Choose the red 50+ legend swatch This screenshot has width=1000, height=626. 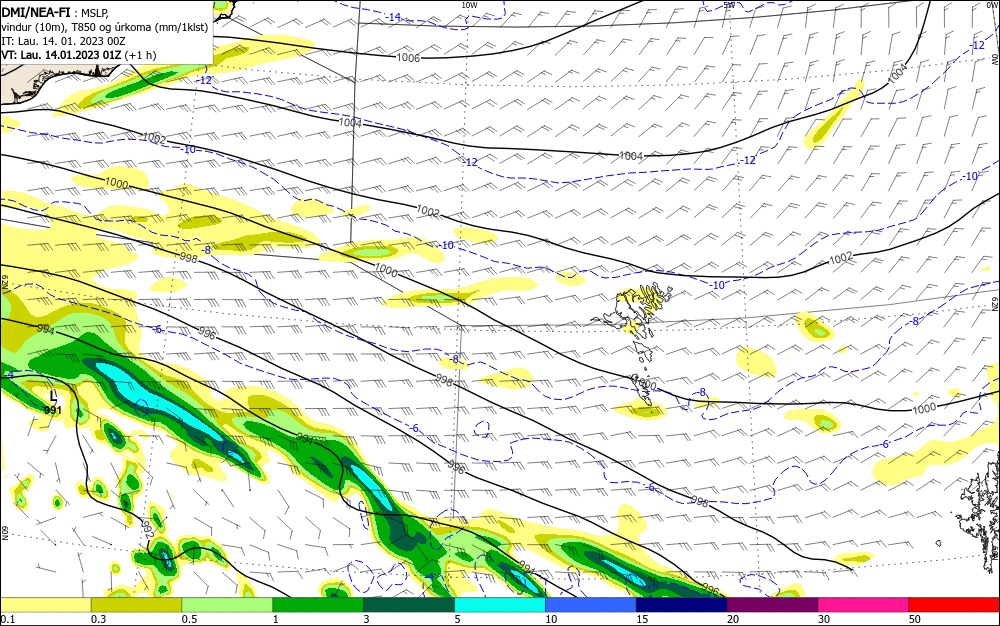pos(954,605)
